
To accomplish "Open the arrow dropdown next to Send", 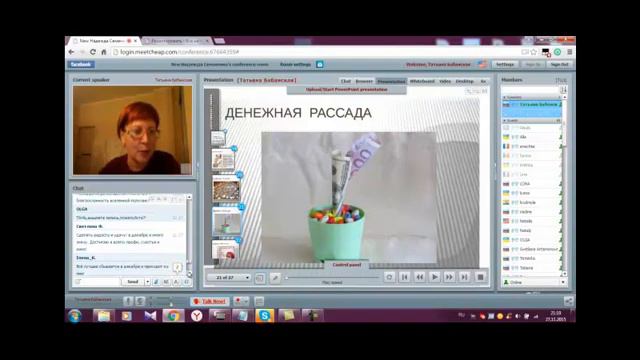I will pos(148,282).
